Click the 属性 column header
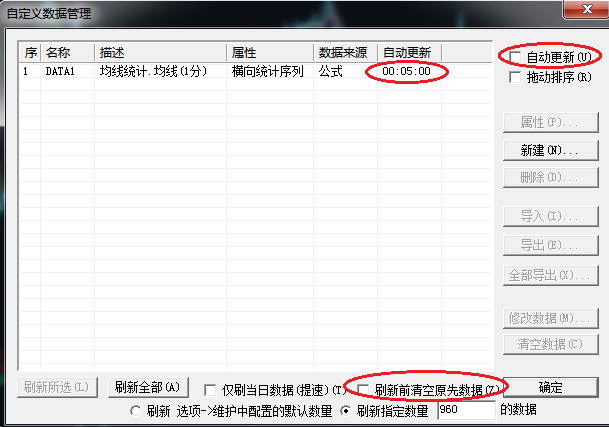Image resolution: width=609 pixels, height=427 pixels. coord(270,52)
